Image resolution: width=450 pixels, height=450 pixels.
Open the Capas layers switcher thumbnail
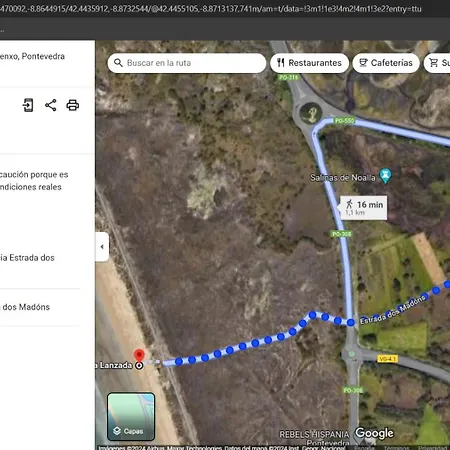tap(131, 417)
